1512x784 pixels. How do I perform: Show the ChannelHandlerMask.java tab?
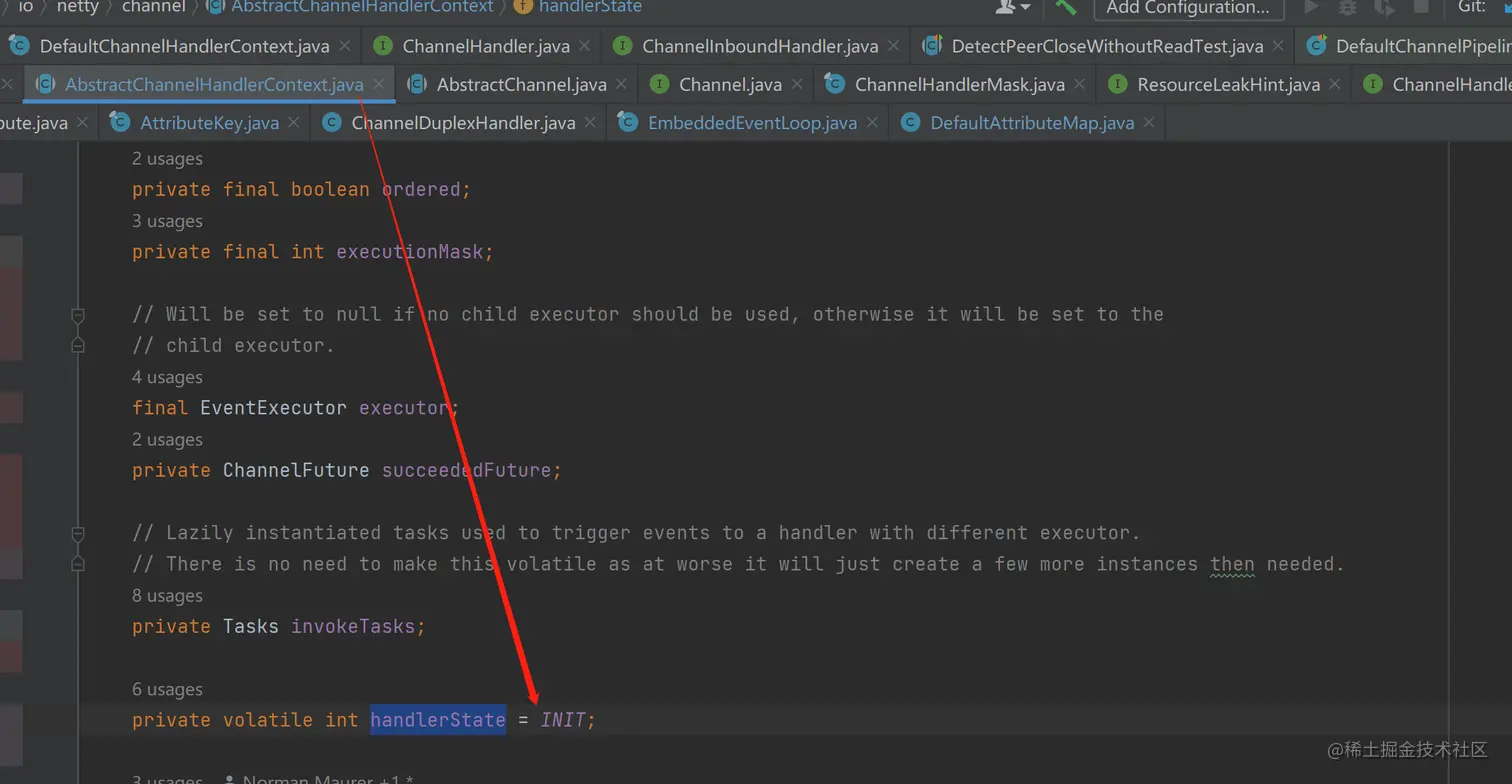coord(959,85)
